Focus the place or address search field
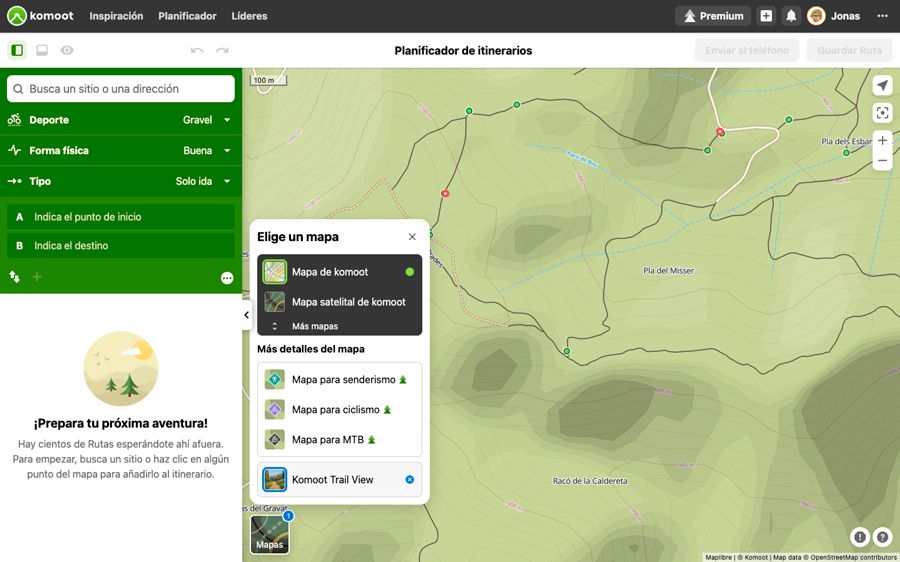The width and height of the screenshot is (900, 562). [x=121, y=89]
